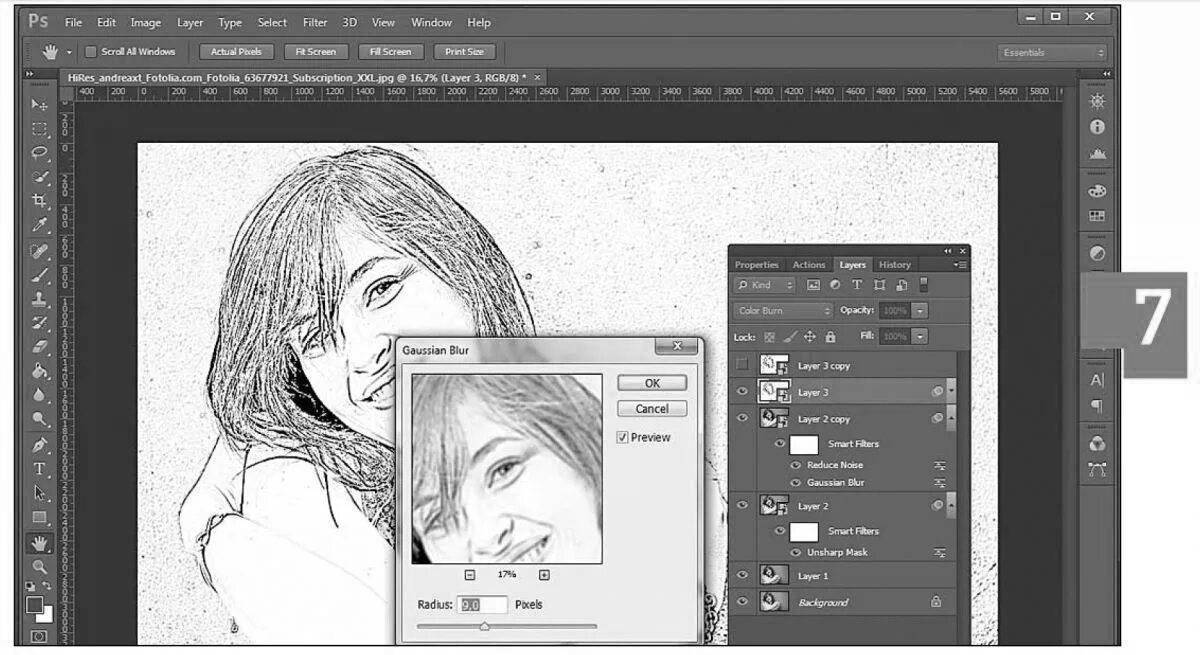Click the Radius input field
Image resolution: width=1200 pixels, height=655 pixels.
tap(483, 604)
